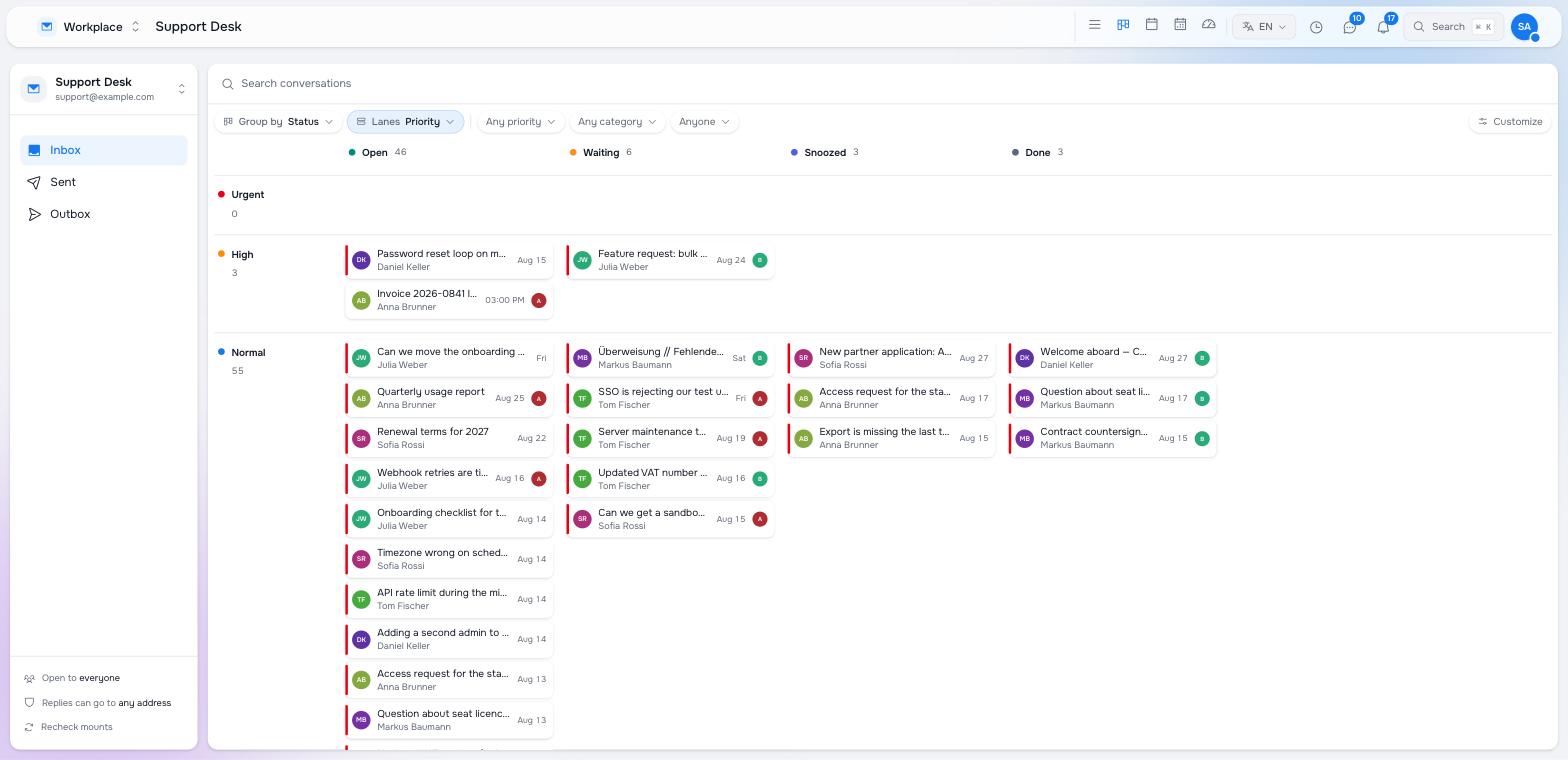Open the SA user avatar menu

pos(1524,27)
